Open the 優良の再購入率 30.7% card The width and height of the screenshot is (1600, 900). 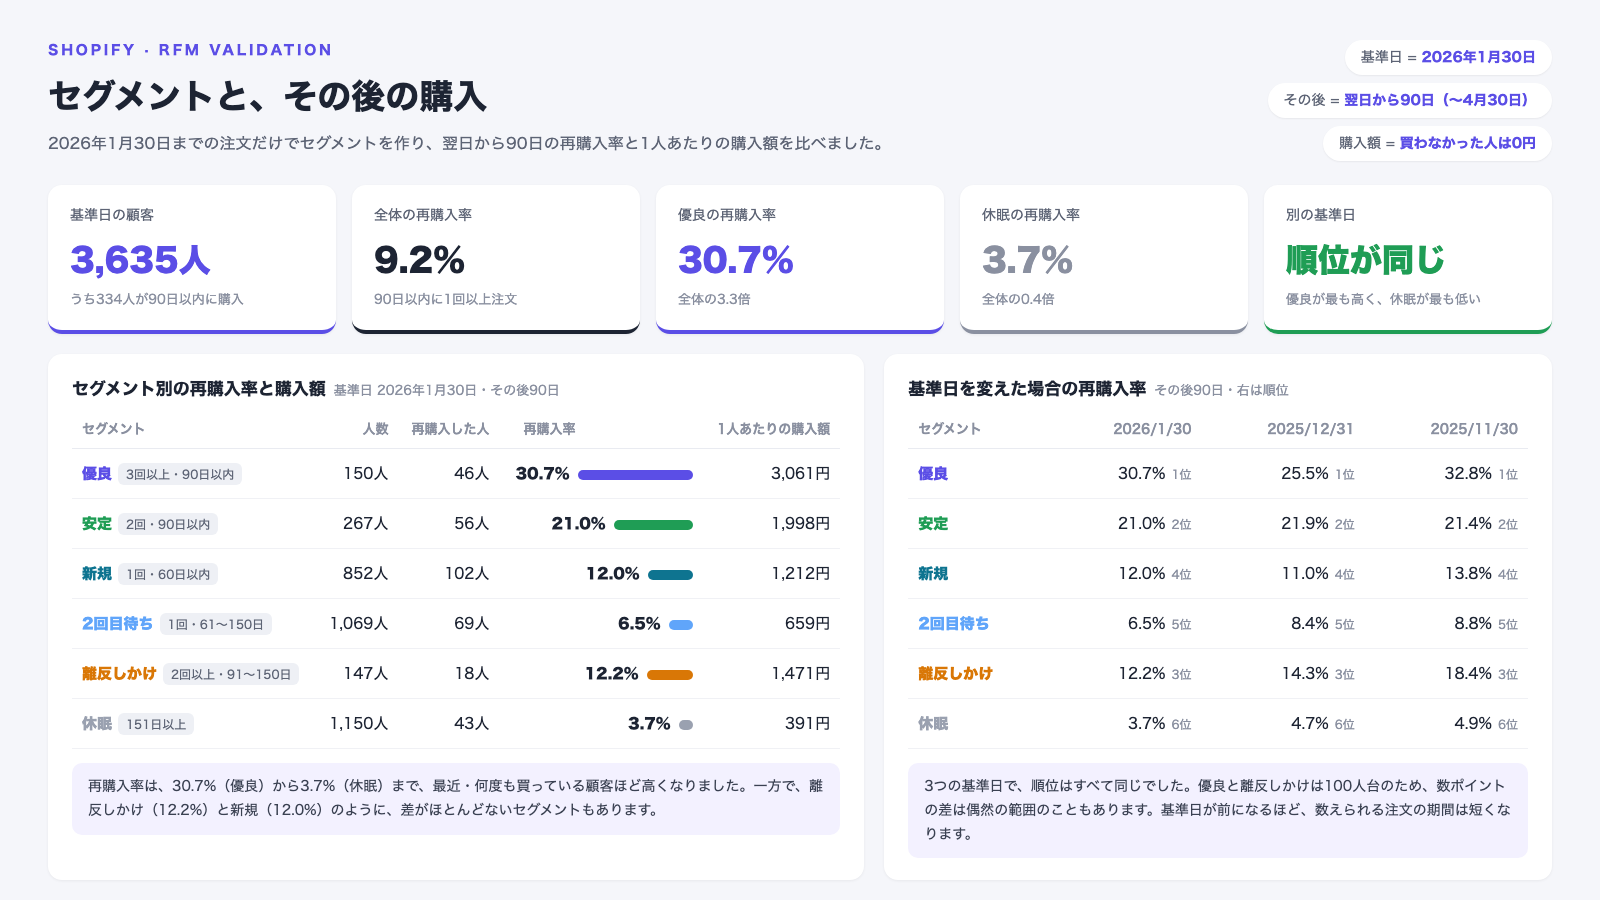click(x=800, y=259)
